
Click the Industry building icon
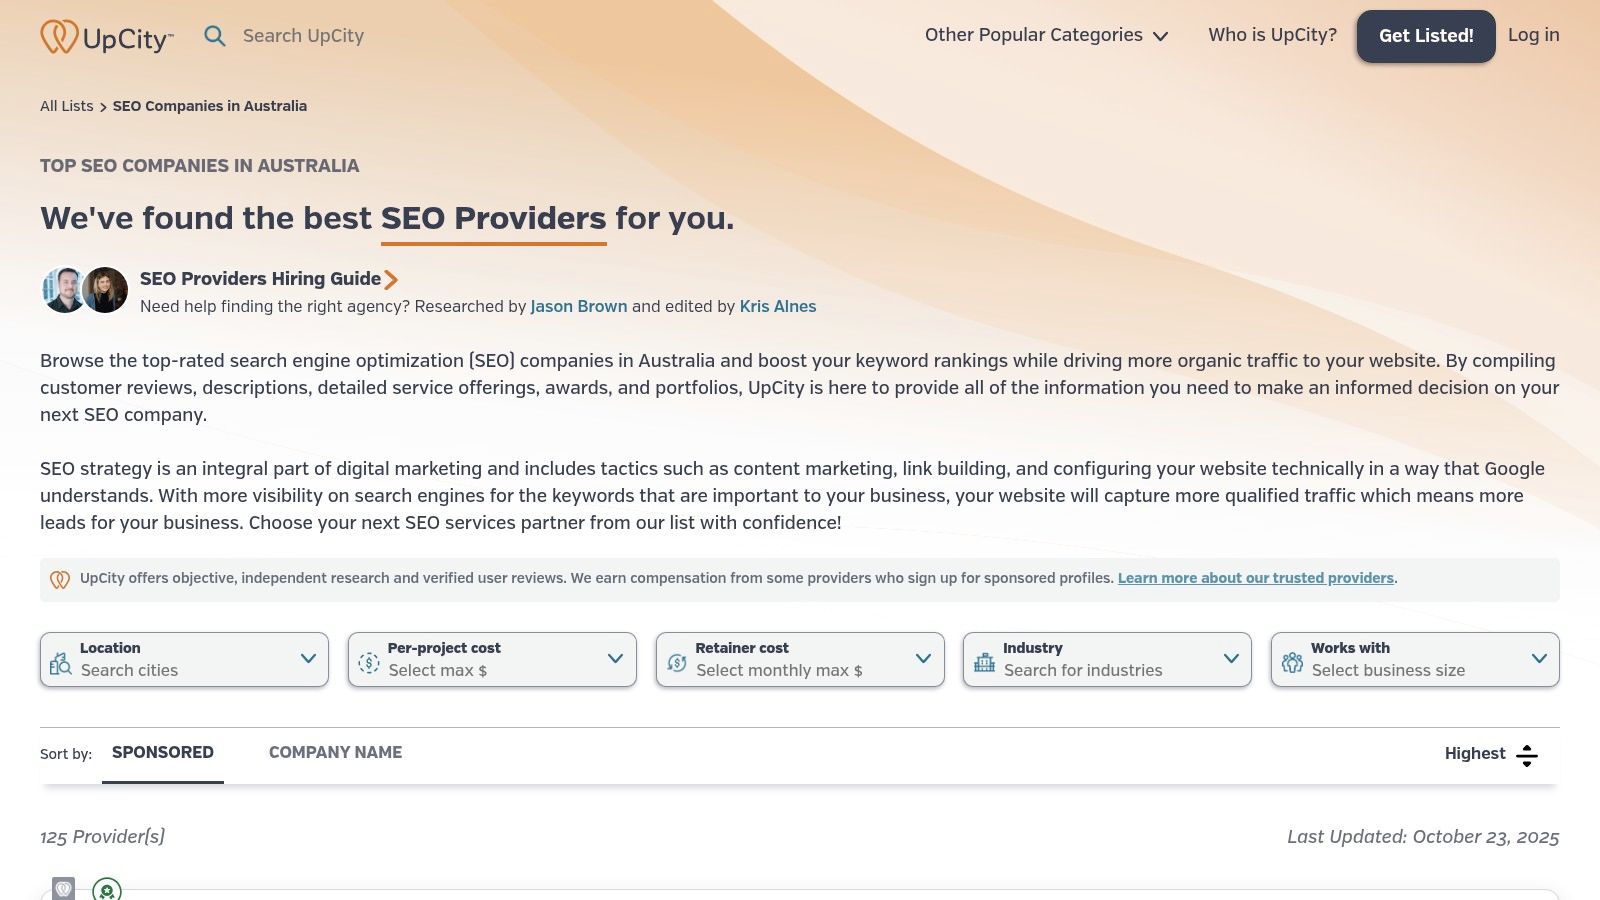point(985,662)
